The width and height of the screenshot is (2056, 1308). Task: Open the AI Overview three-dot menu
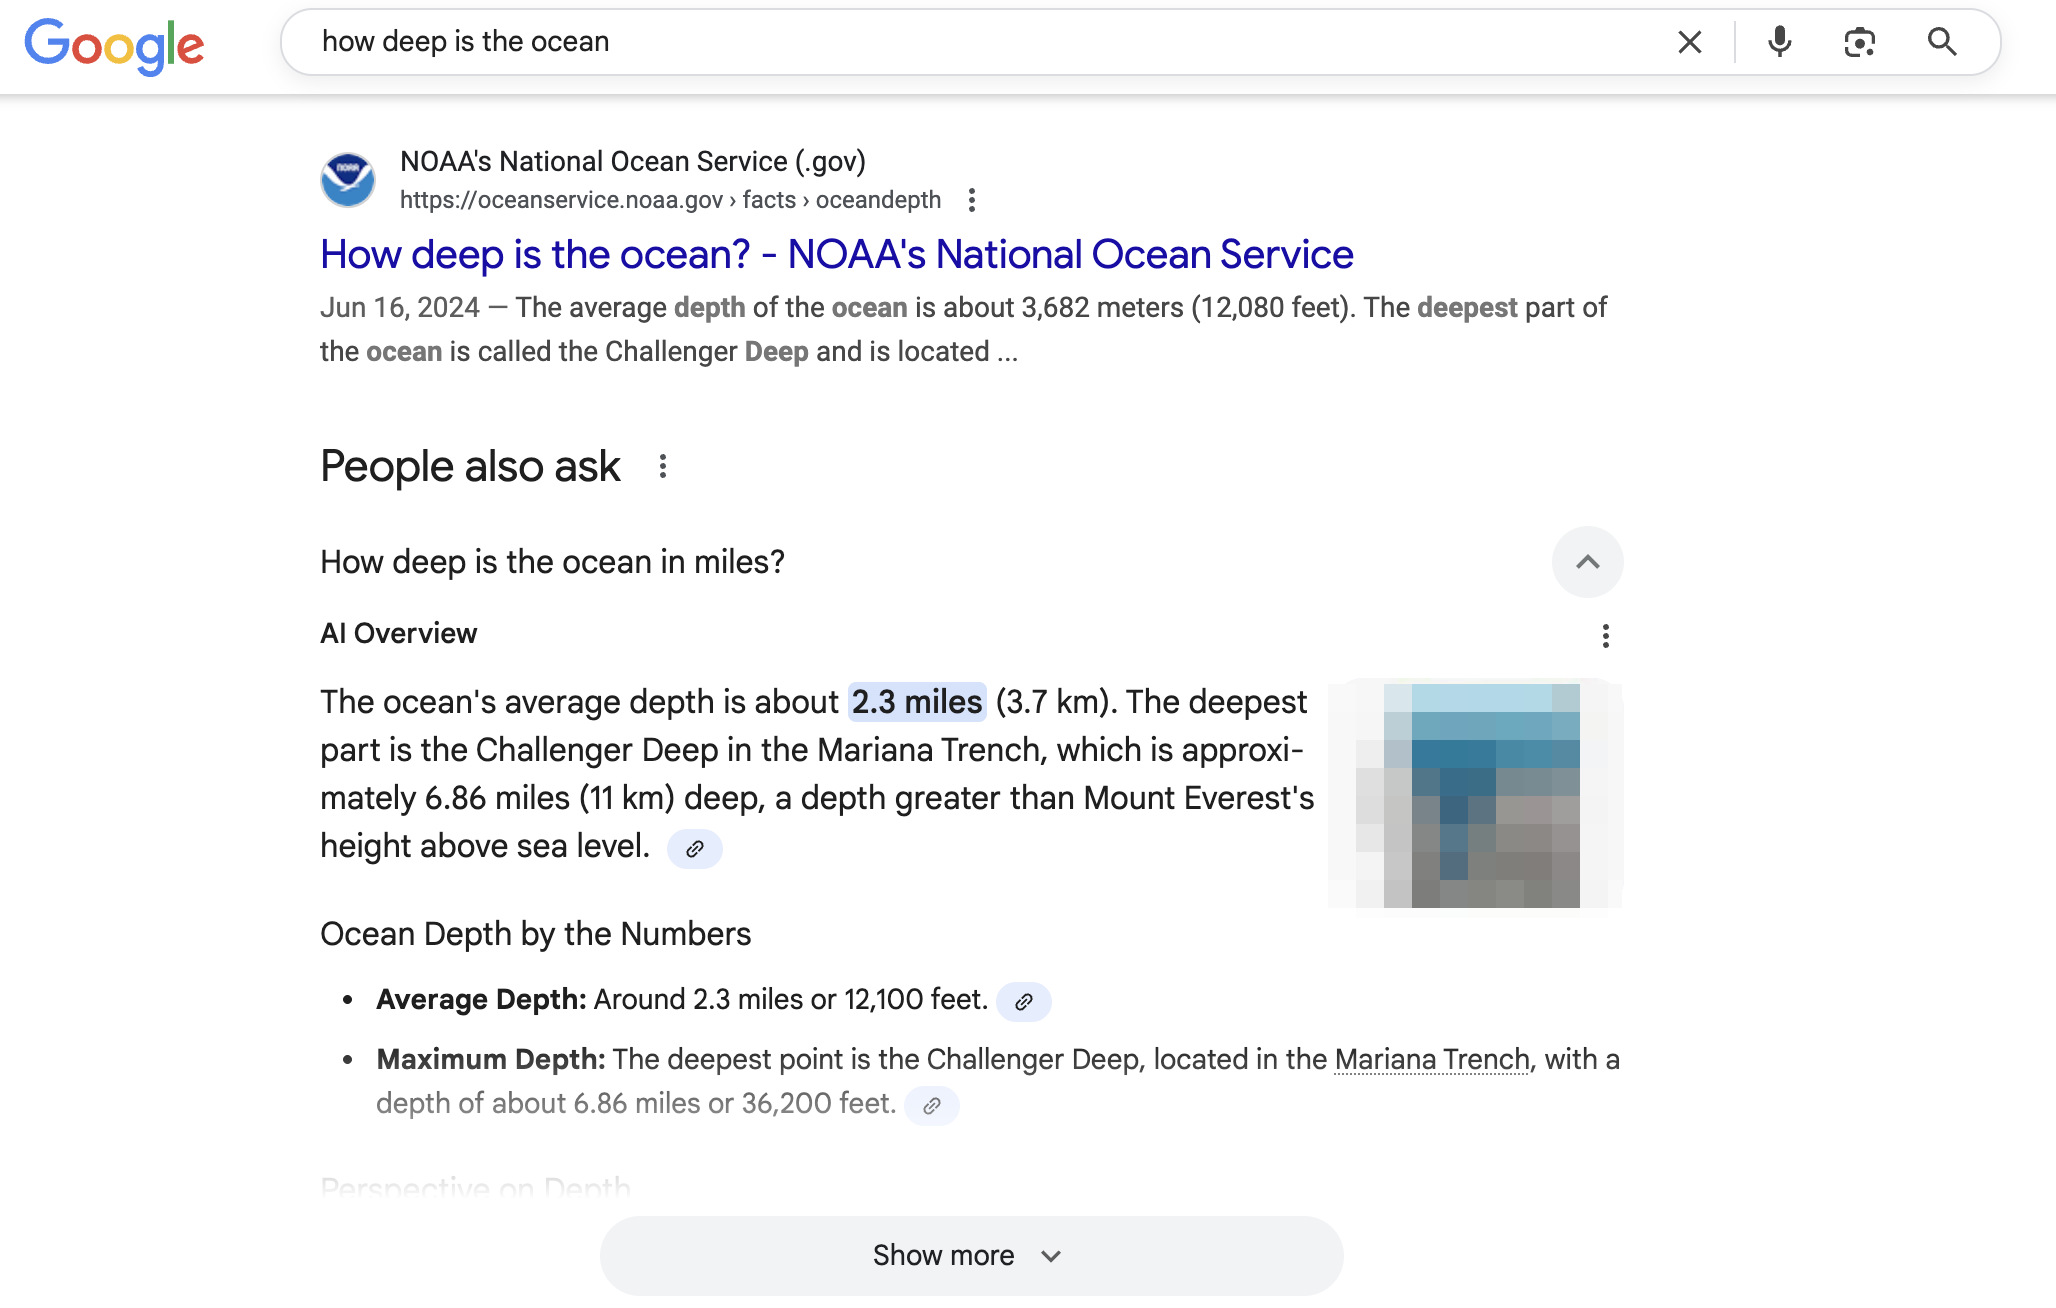[1606, 635]
